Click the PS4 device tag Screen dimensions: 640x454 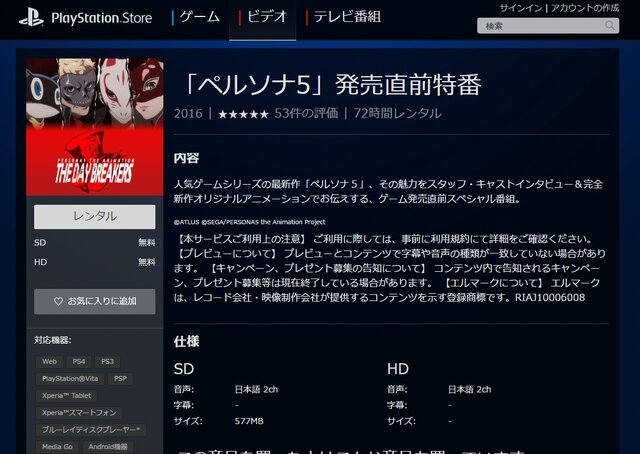pos(79,362)
